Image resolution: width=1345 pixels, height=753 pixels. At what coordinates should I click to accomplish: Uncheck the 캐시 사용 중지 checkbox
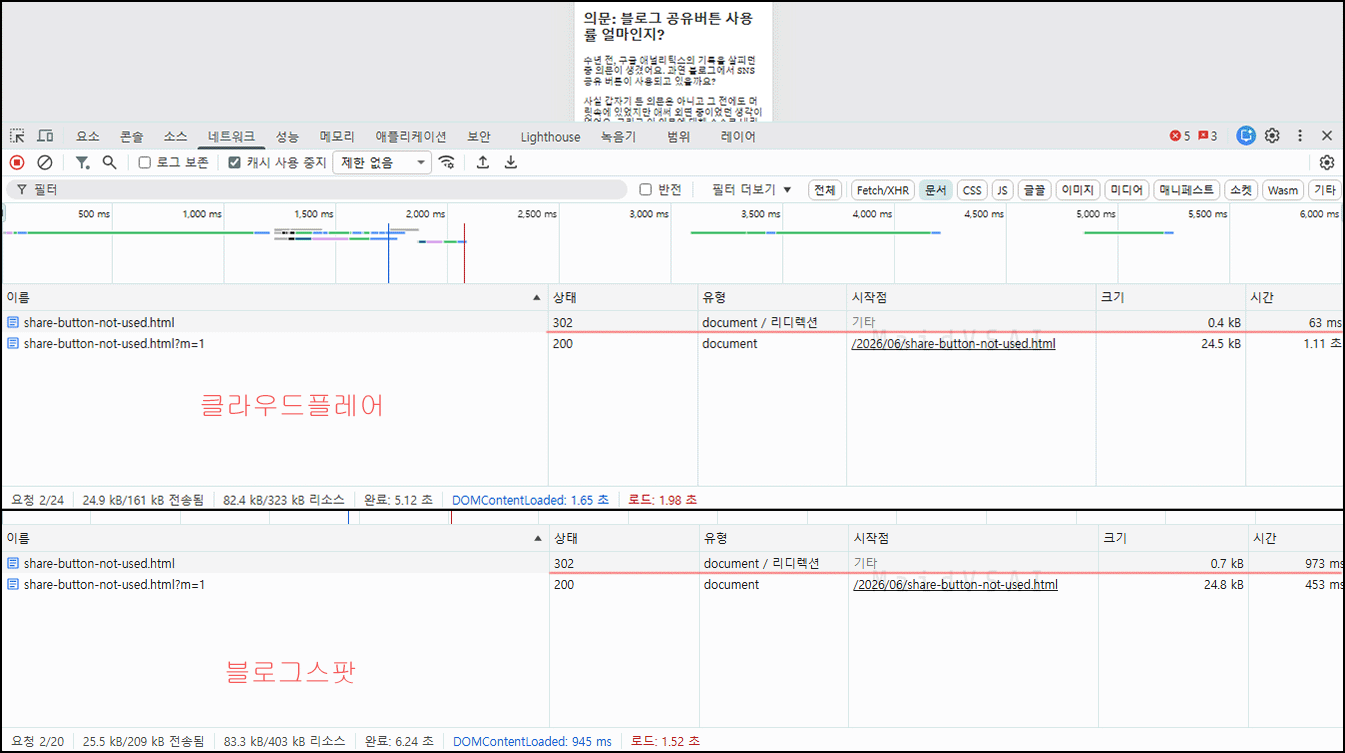pyautogui.click(x=234, y=162)
